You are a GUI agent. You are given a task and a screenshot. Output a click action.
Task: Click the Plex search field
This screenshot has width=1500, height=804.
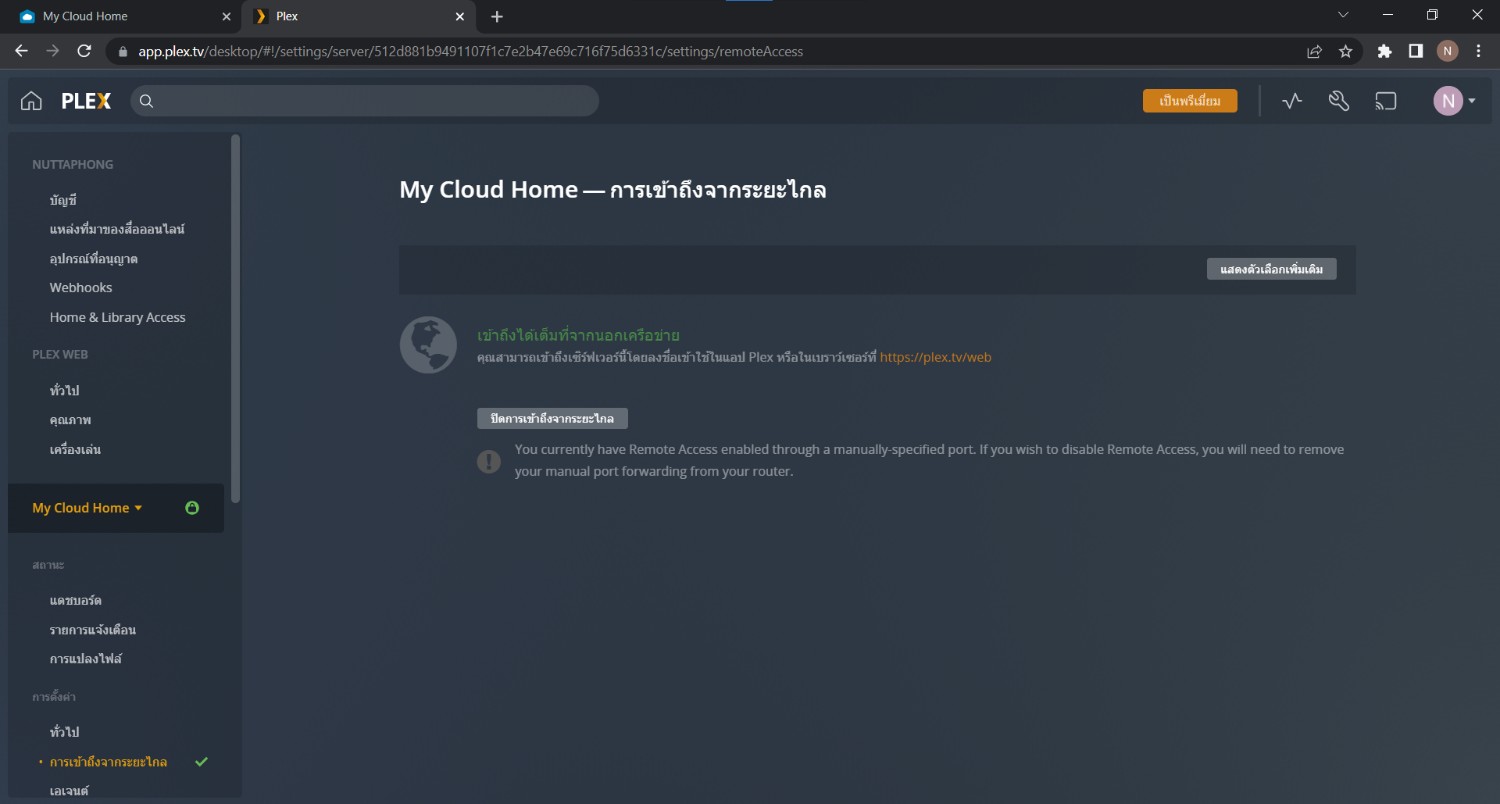(x=365, y=101)
